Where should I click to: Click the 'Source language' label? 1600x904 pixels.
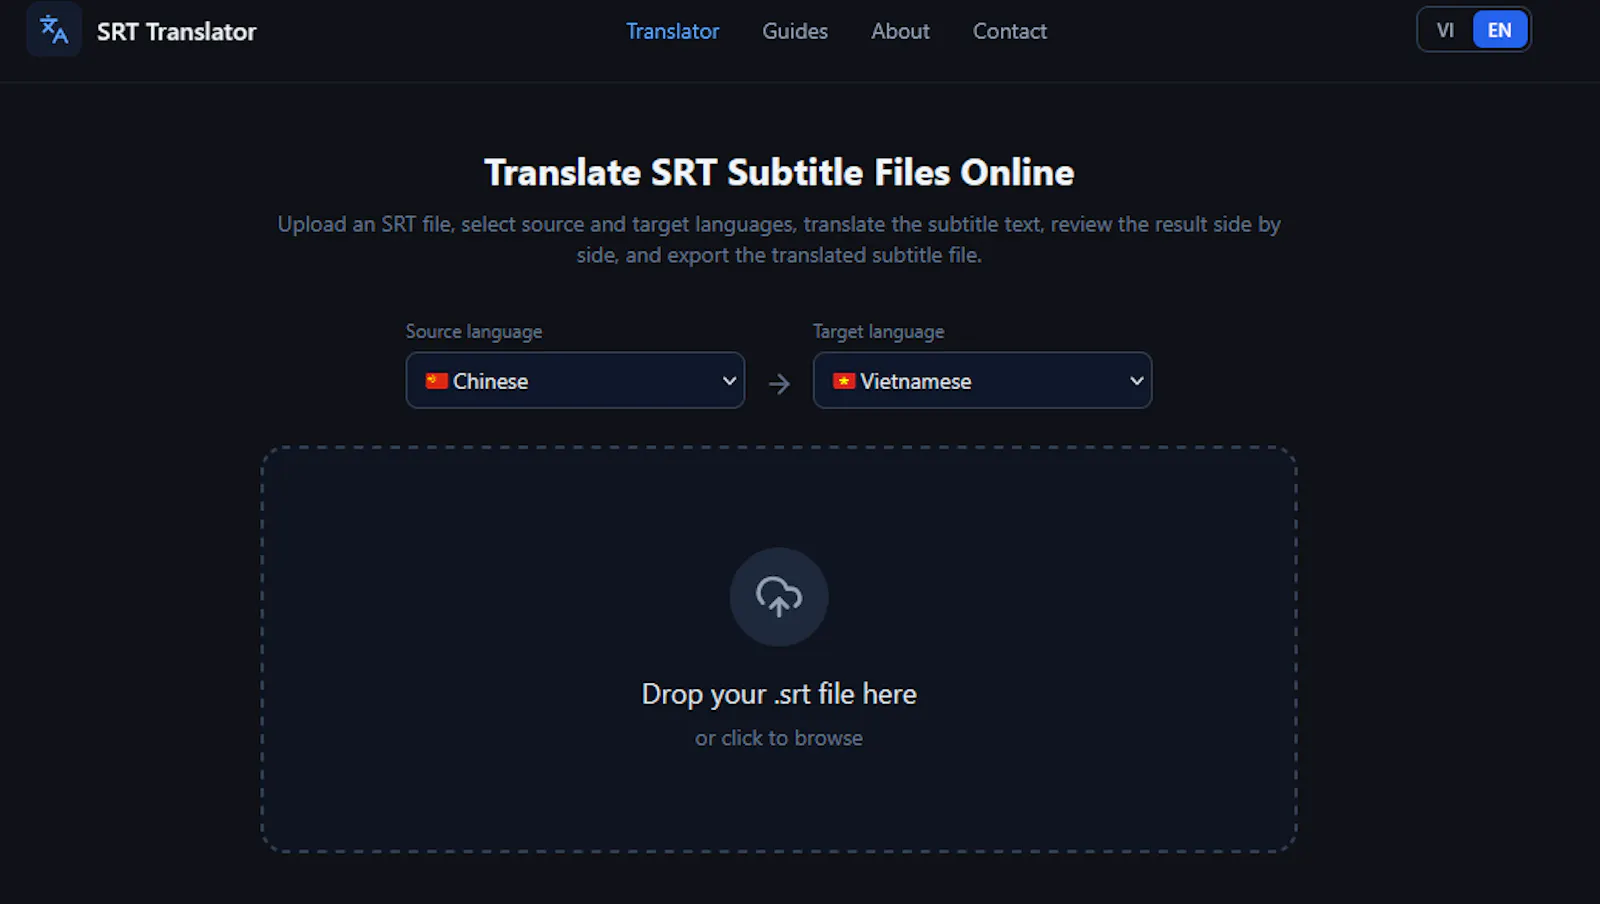[x=474, y=331]
